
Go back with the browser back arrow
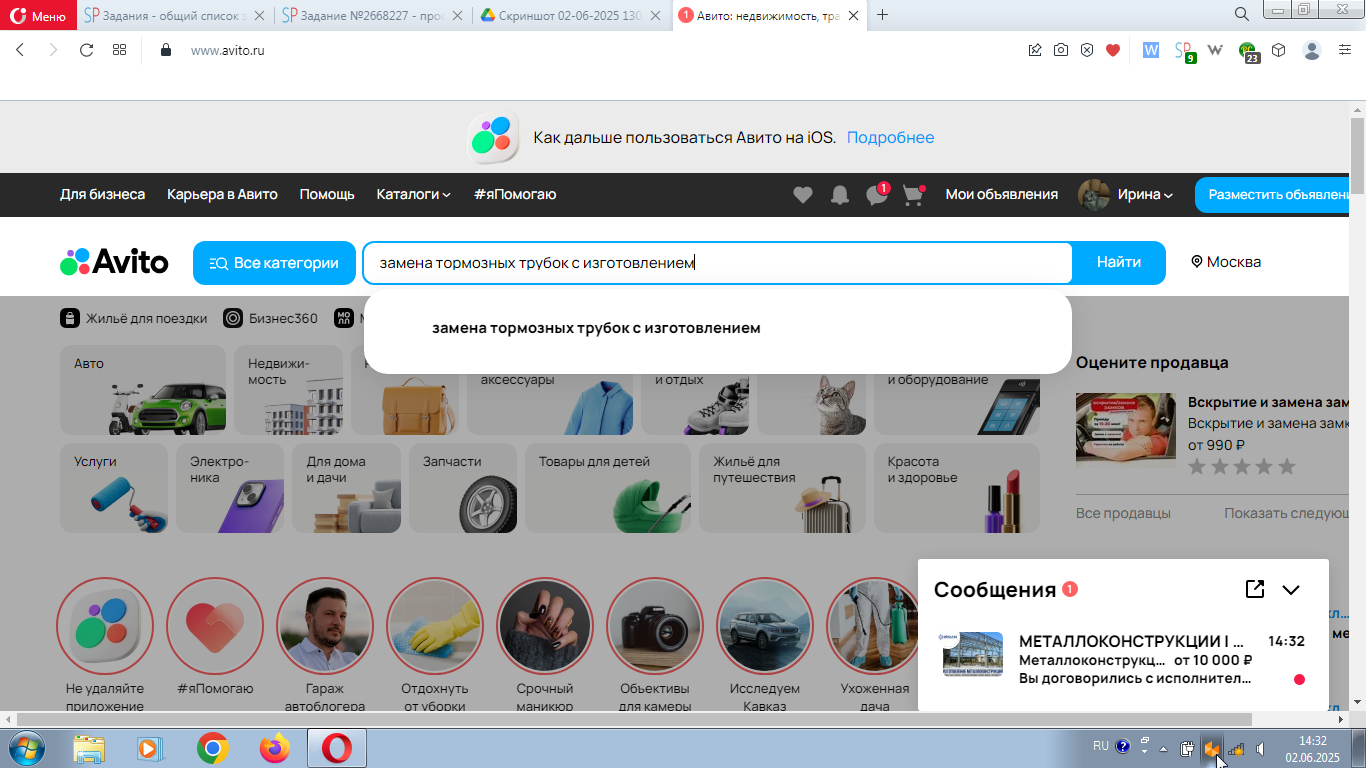(x=20, y=50)
